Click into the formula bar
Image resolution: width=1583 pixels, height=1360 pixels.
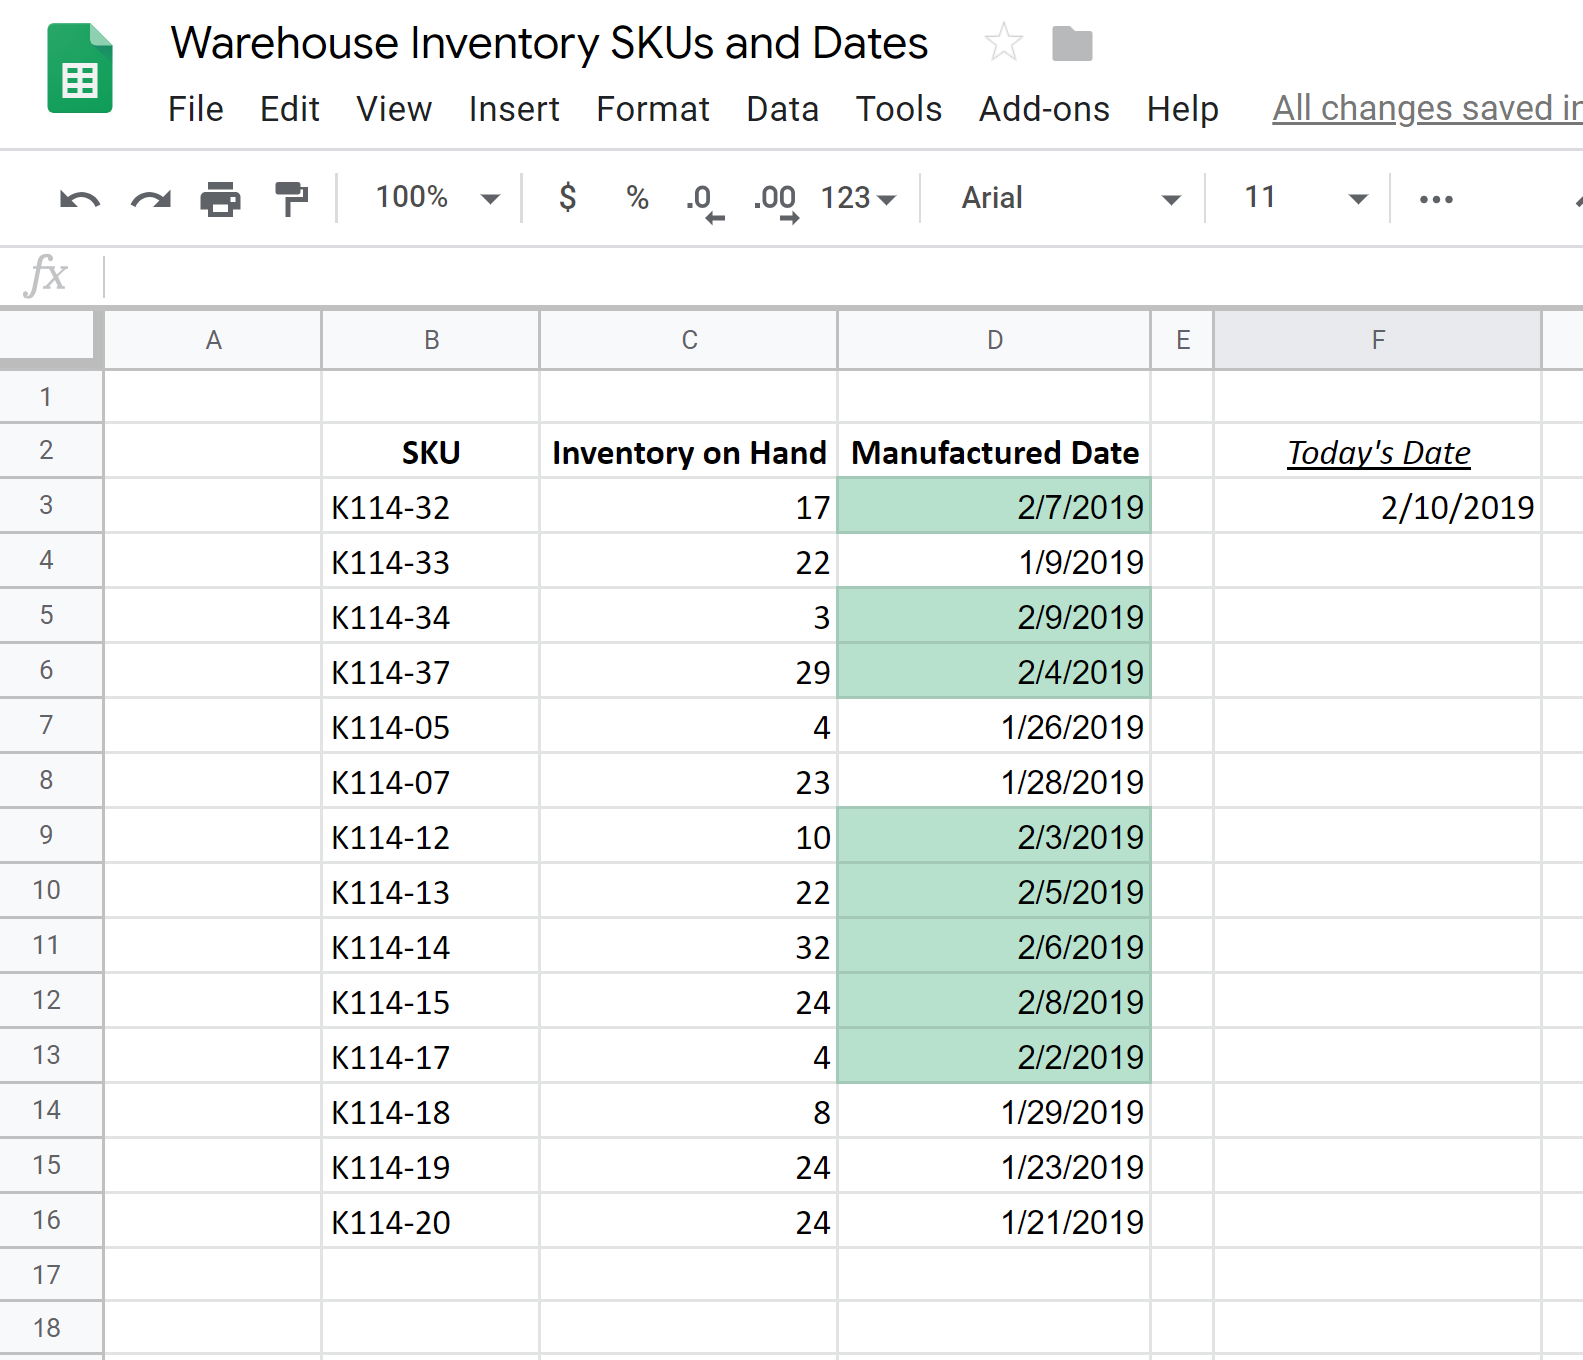point(843,275)
